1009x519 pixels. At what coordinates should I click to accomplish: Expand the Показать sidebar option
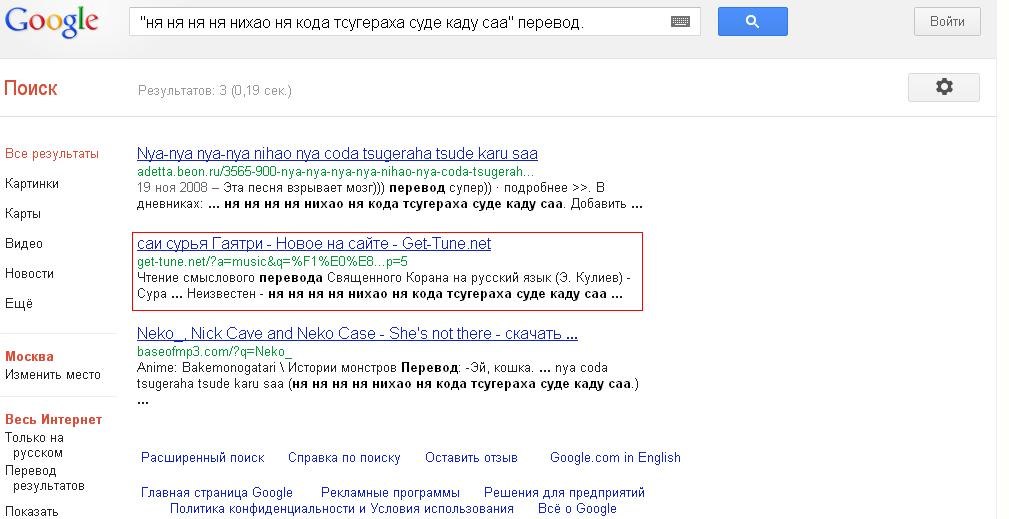[x=32, y=512]
